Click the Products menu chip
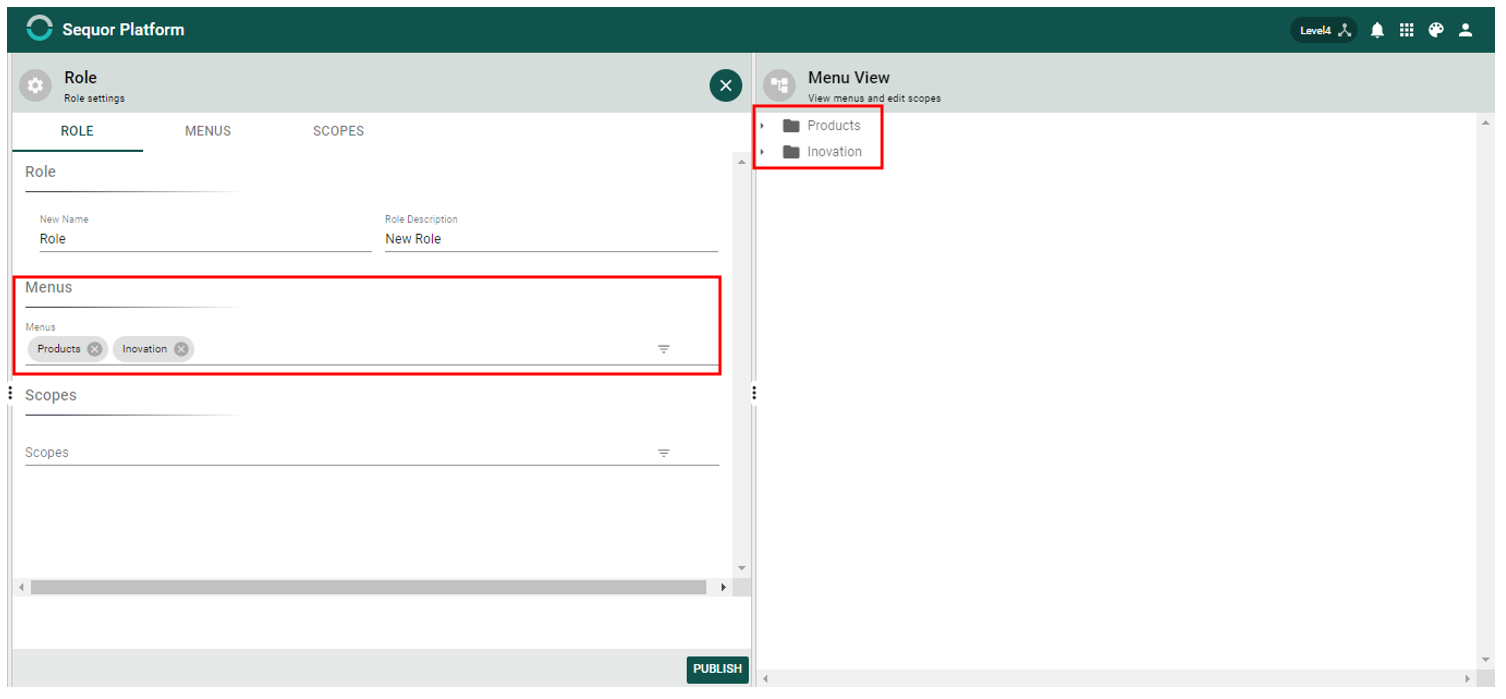The width and height of the screenshot is (1506, 699). pyautogui.click(x=67, y=349)
